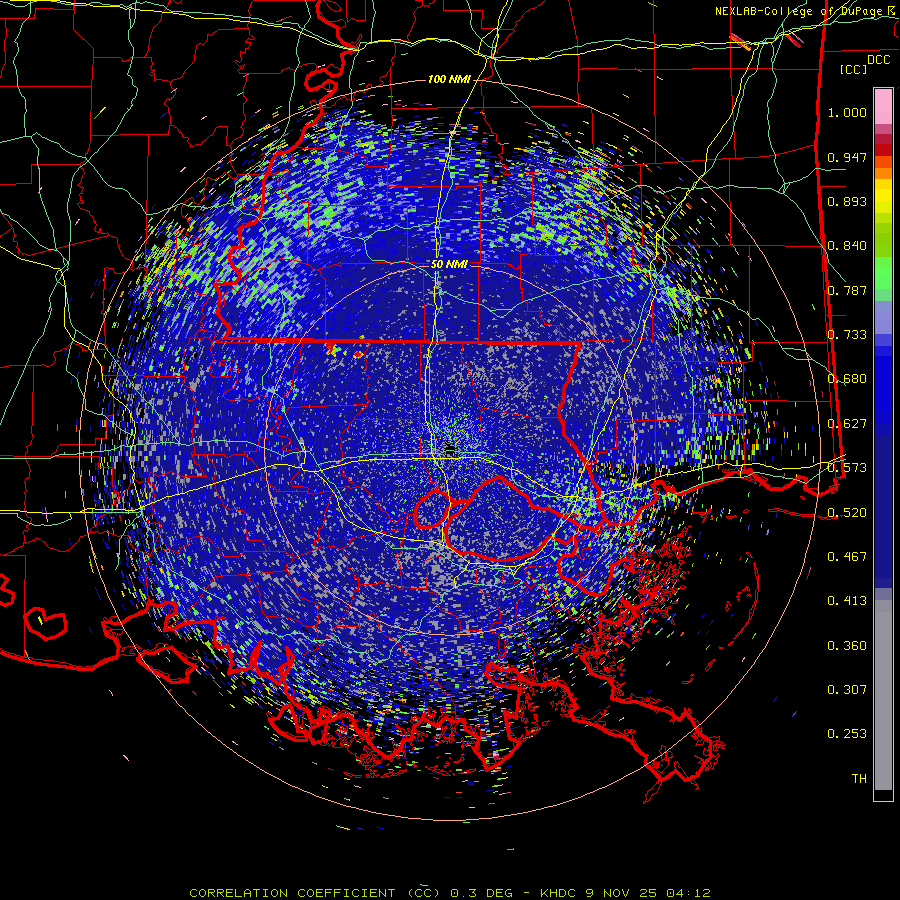Click the [CC] units label
Image resolution: width=900 pixels, height=900 pixels.
click(x=854, y=69)
